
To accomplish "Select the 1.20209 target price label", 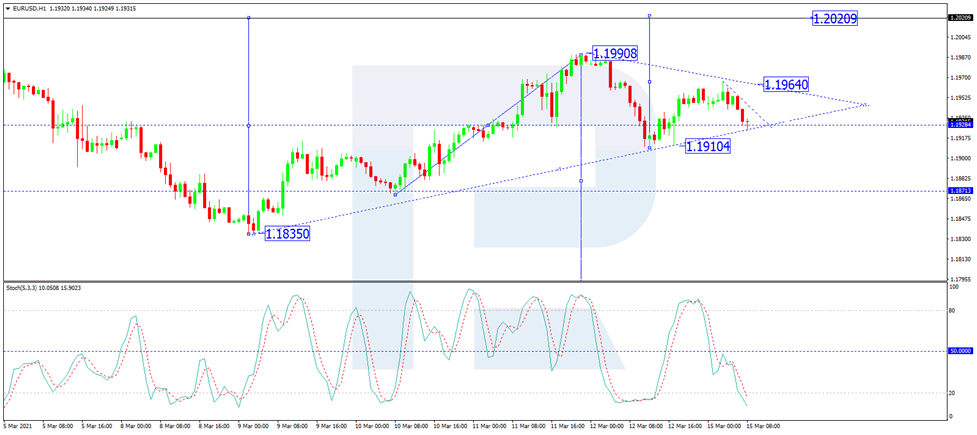I will (x=836, y=19).
